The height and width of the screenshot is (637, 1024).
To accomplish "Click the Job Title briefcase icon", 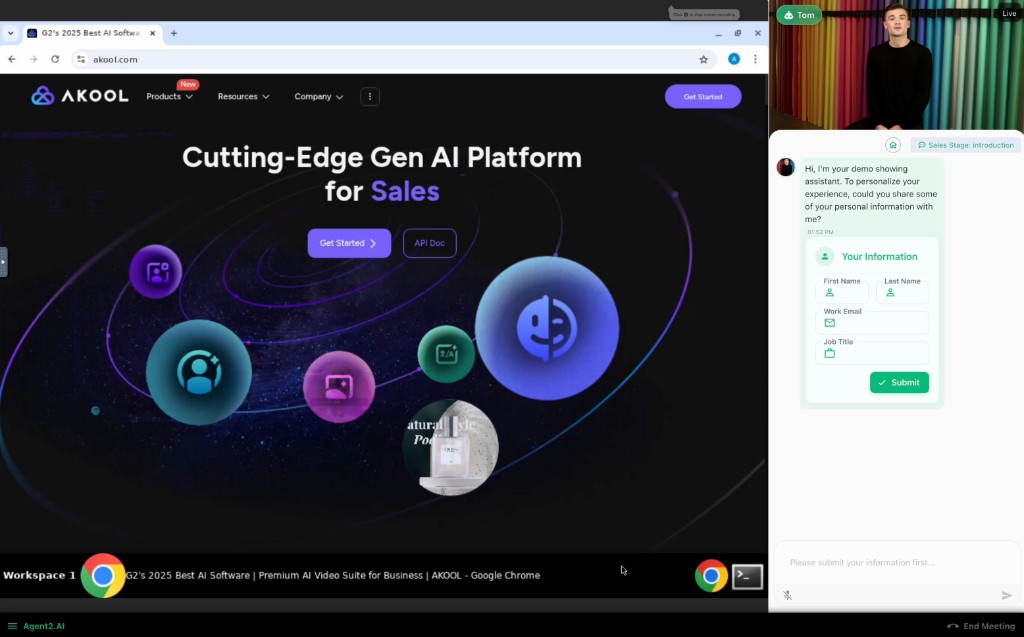I will tap(832, 354).
